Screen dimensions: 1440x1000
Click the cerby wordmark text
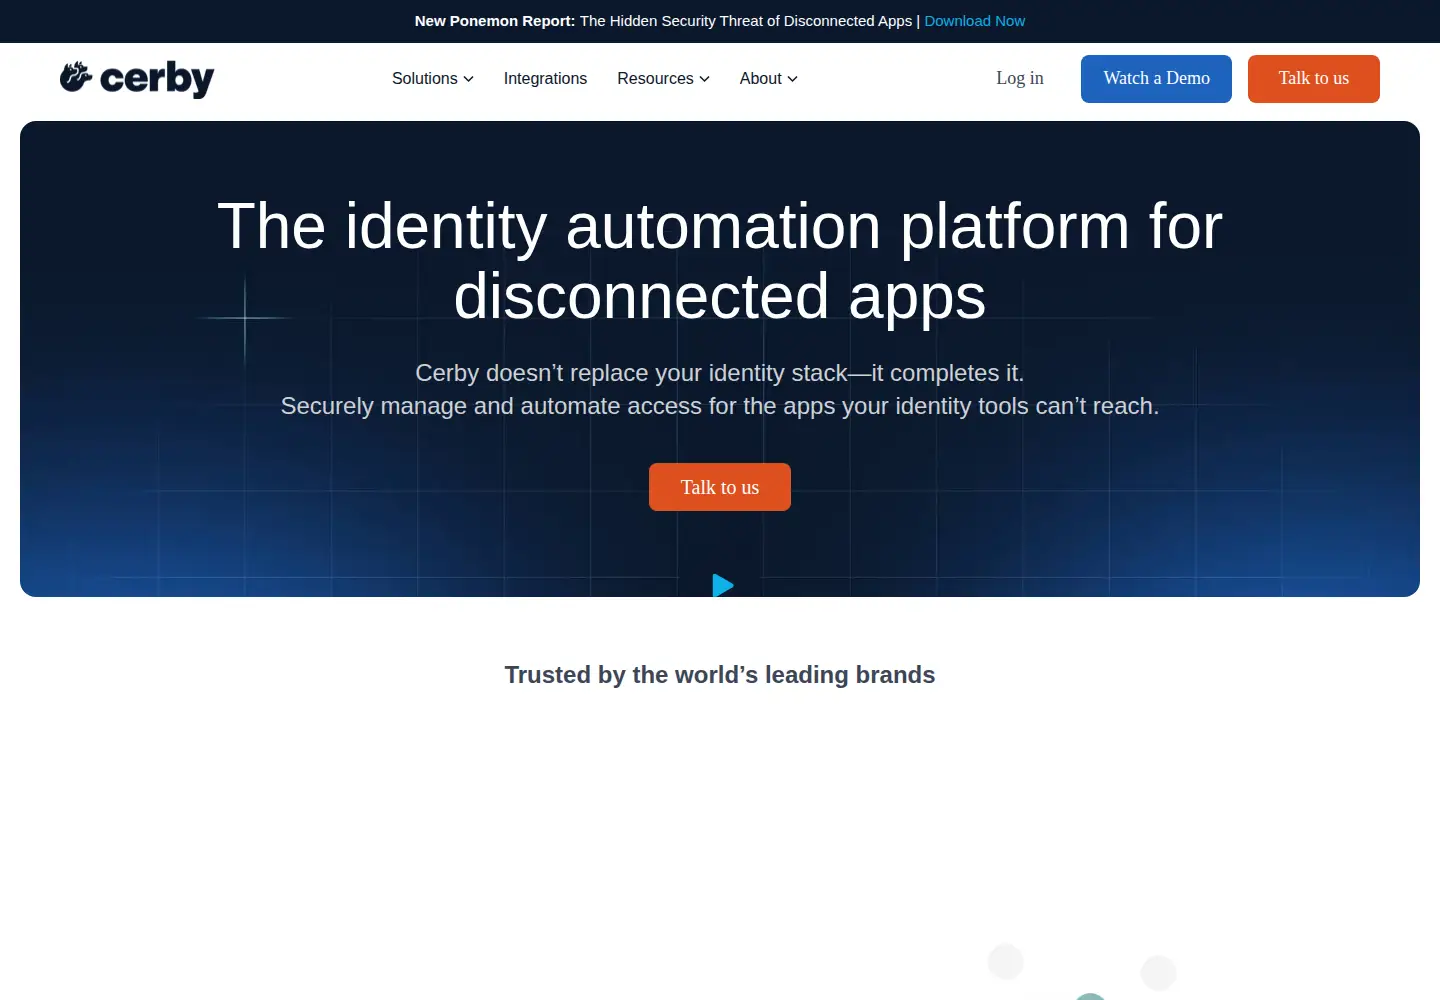tap(157, 79)
